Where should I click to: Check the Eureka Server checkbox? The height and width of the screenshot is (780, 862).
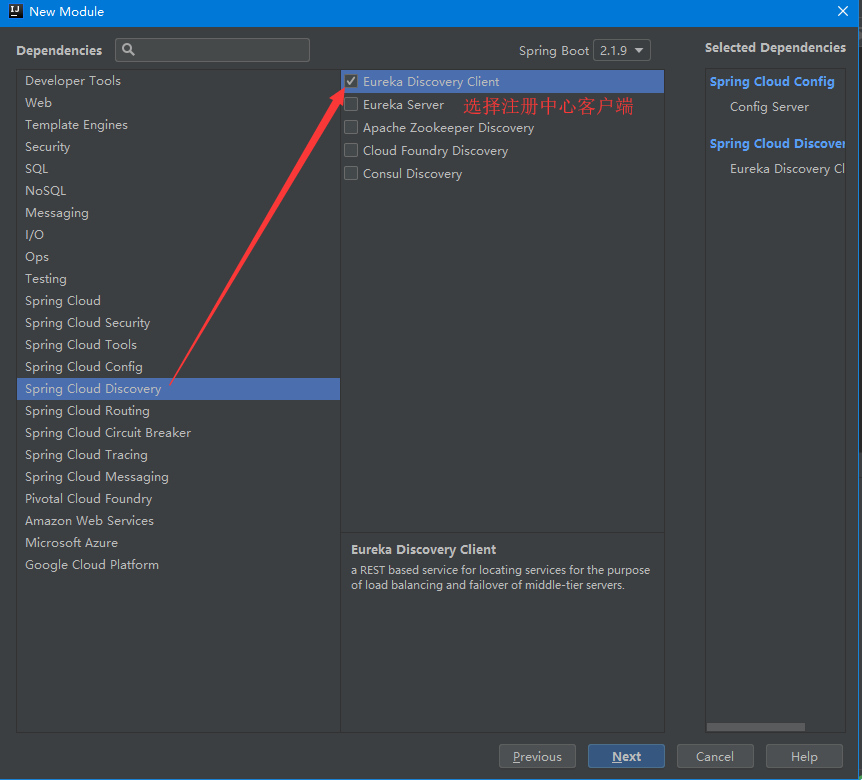(351, 104)
